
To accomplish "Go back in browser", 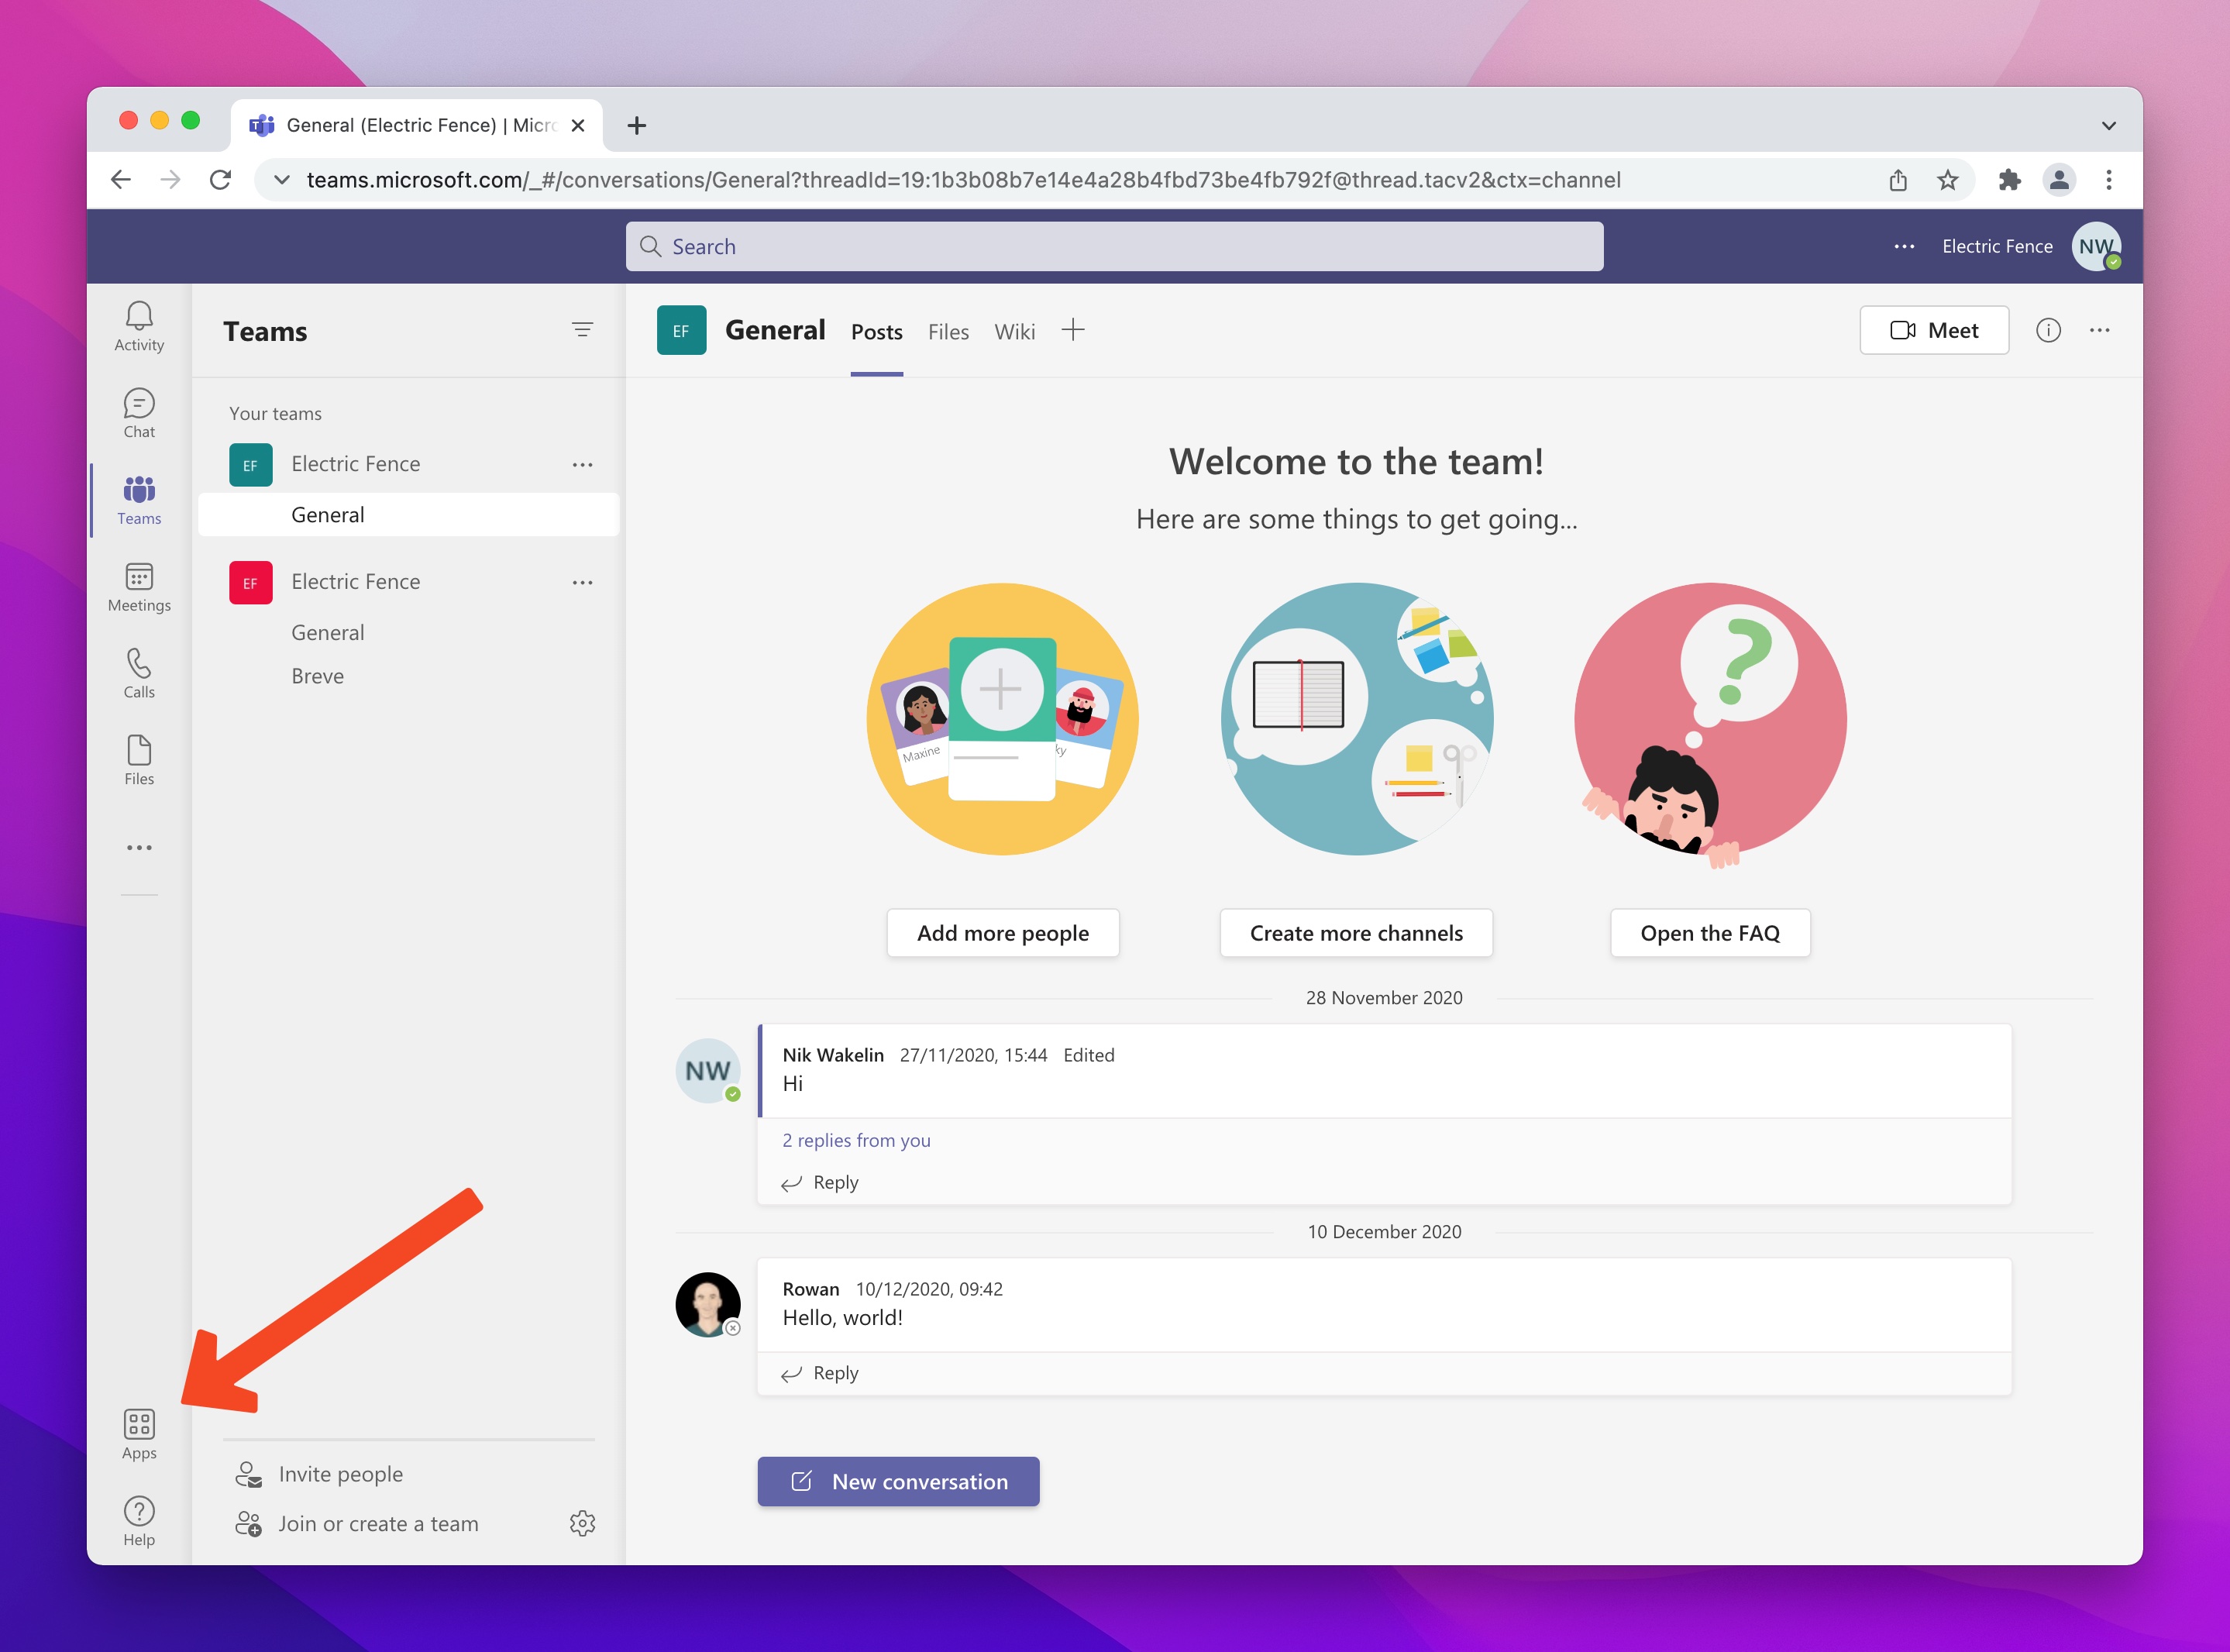I will point(121,180).
